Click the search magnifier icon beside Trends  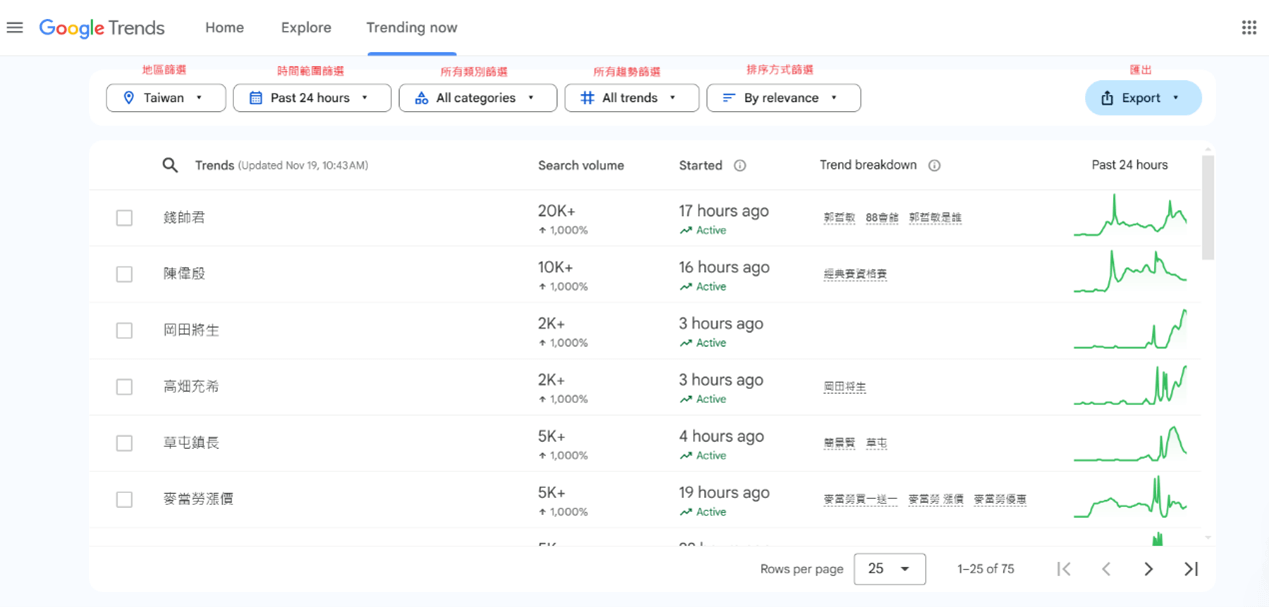(x=170, y=165)
